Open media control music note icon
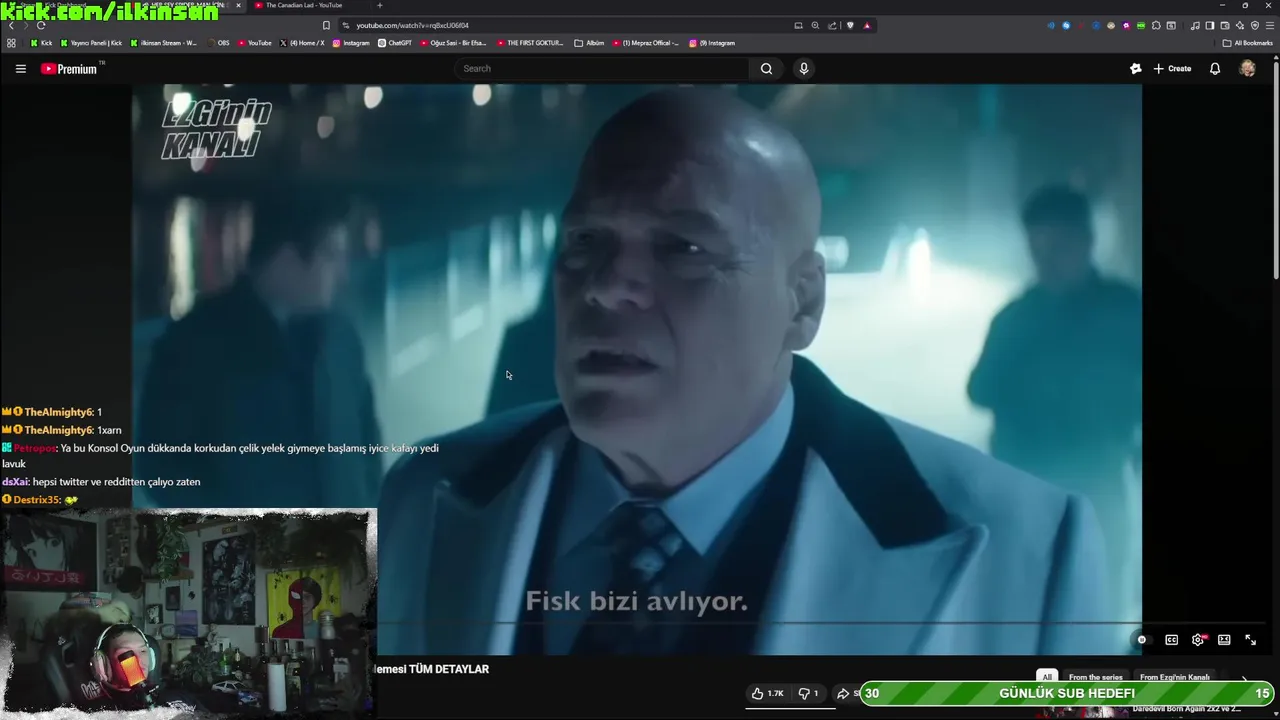1280x720 pixels. 1195,25
